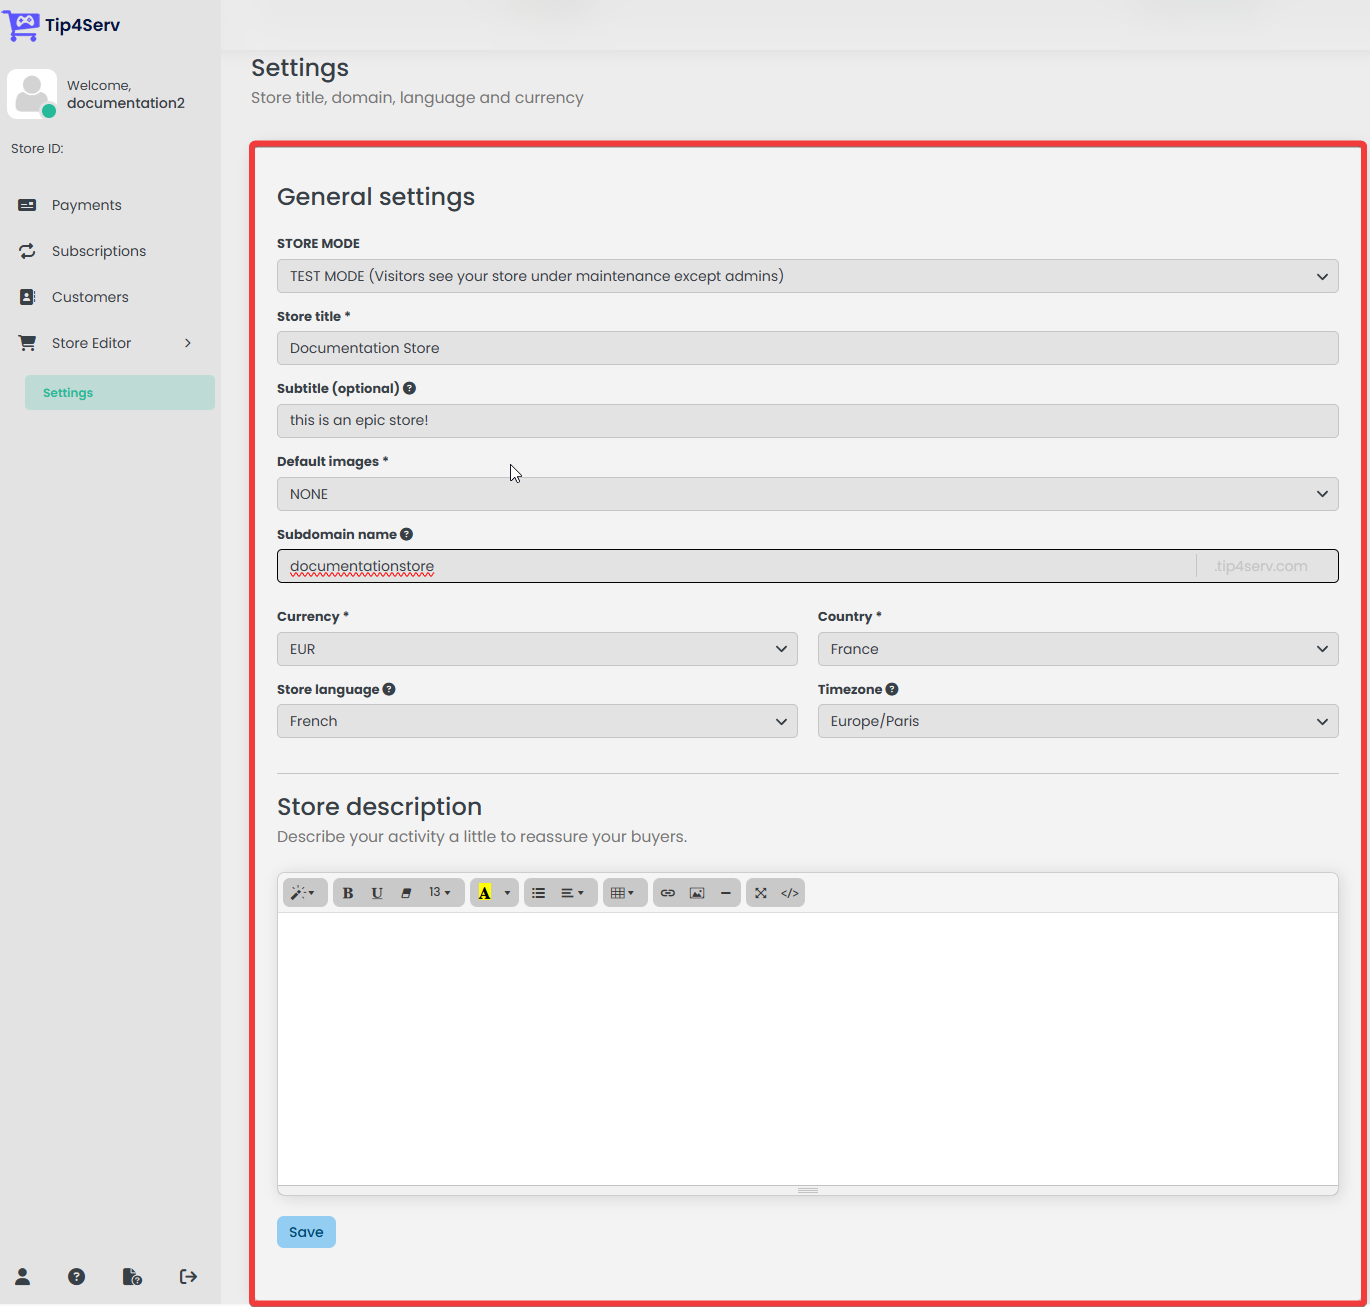This screenshot has height=1307, width=1370.
Task: Save the general settings
Action: click(x=306, y=1232)
